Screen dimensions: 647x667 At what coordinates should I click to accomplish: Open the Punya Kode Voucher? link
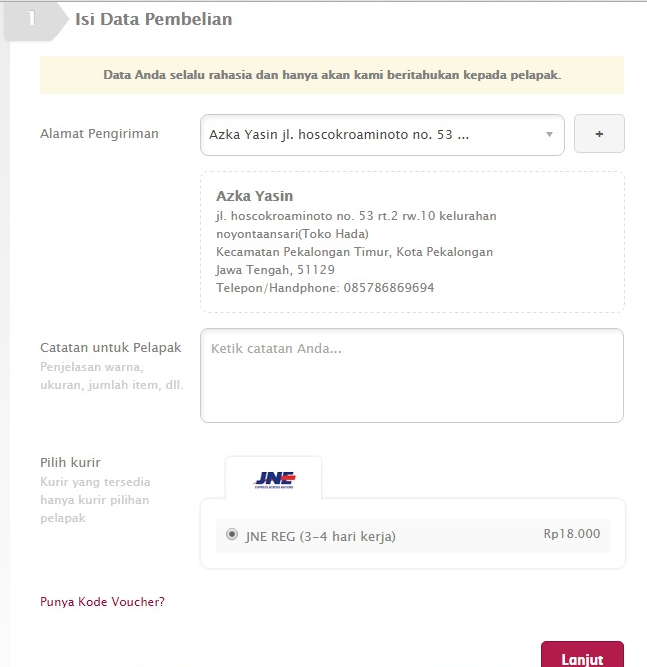point(102,601)
